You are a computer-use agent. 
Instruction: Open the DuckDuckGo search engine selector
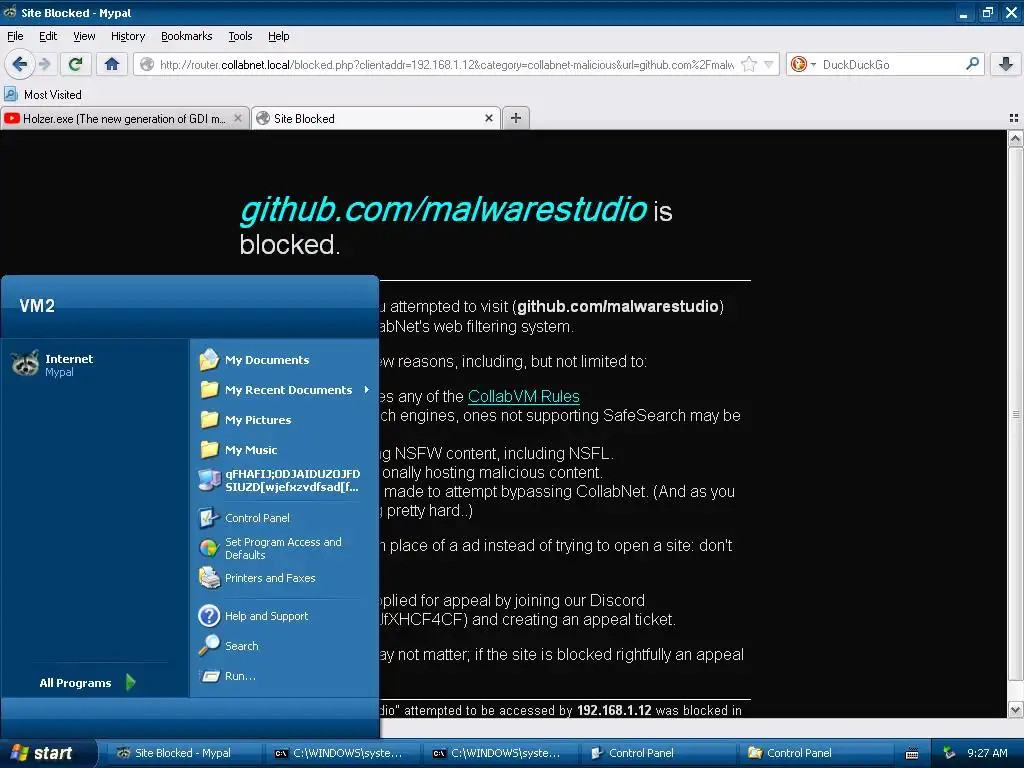803,64
